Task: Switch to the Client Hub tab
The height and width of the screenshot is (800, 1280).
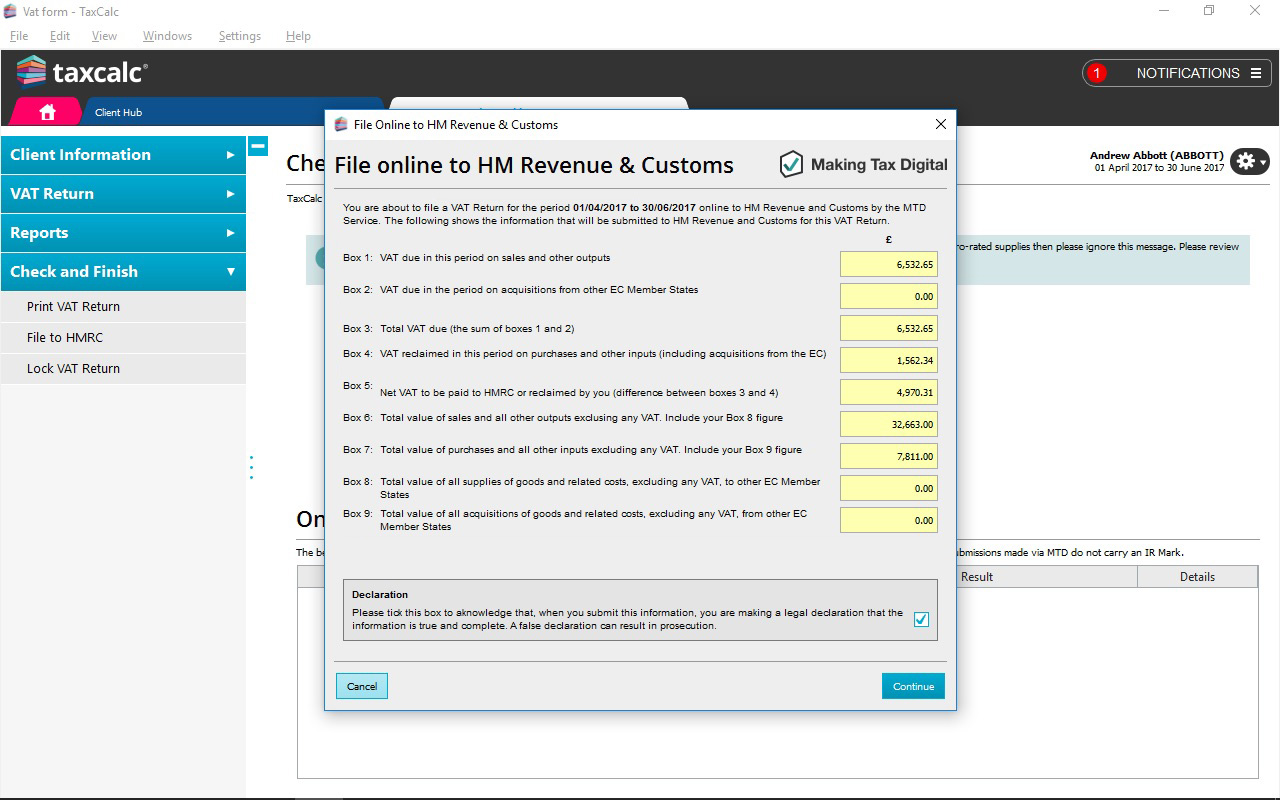Action: coord(118,112)
